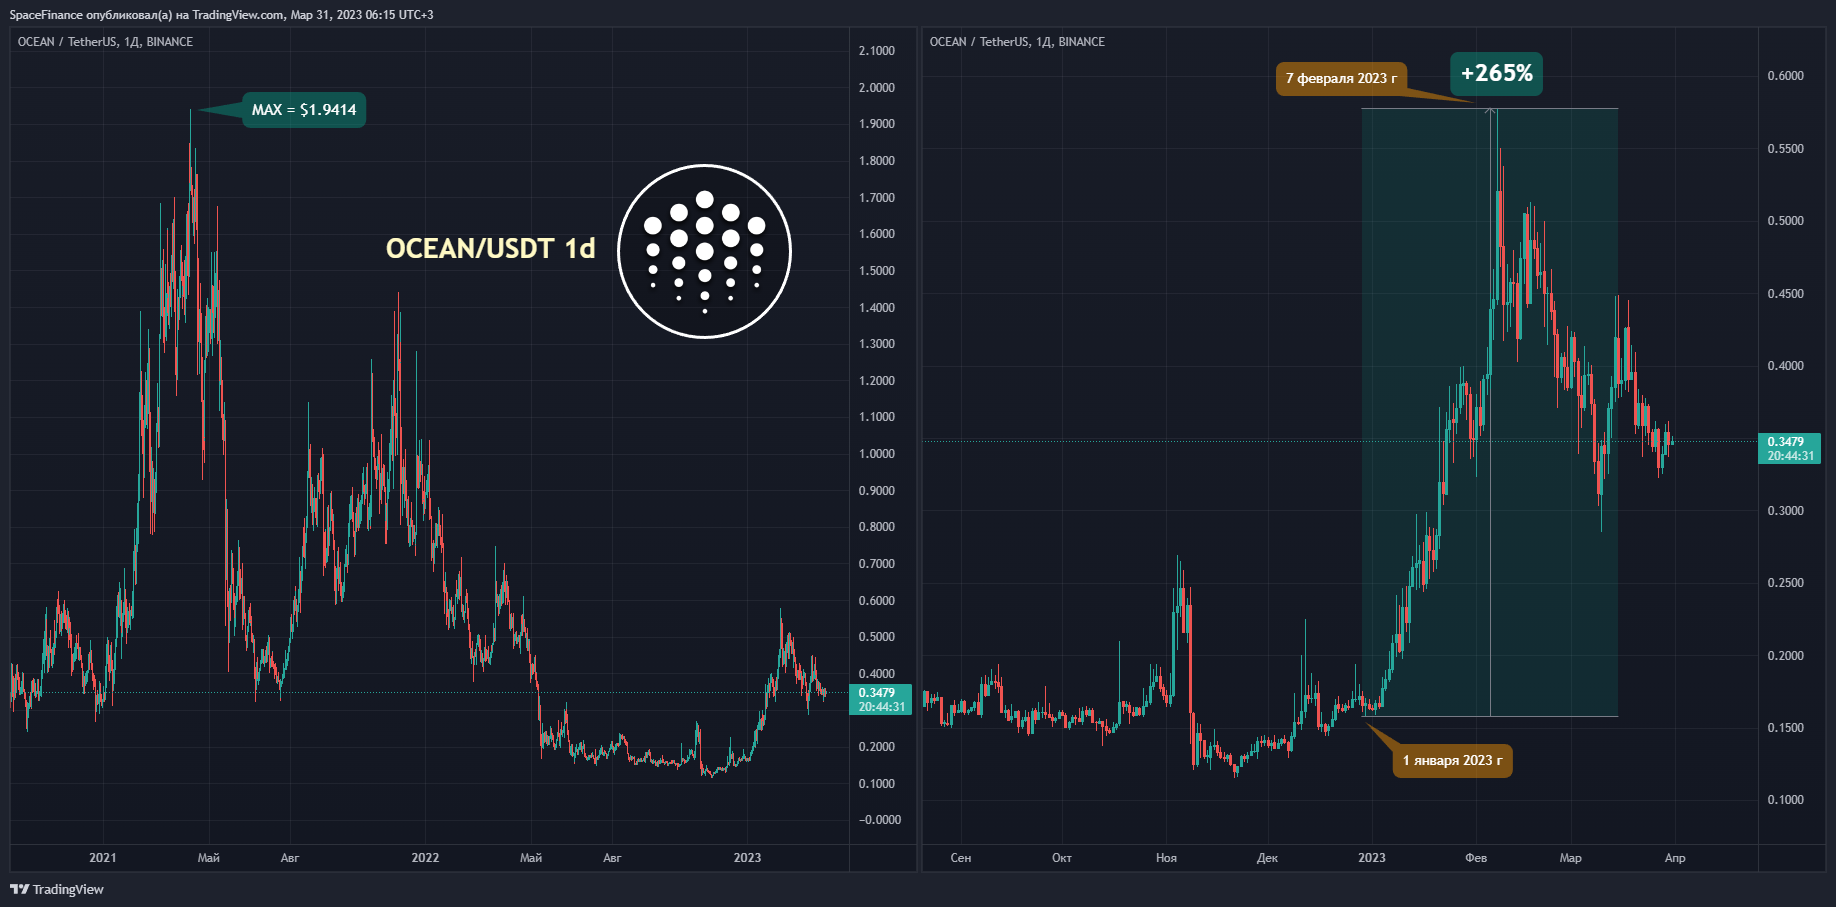The image size is (1836, 907).
Task: Click the 0.6000 label on right price axis
Action: [x=1786, y=76]
